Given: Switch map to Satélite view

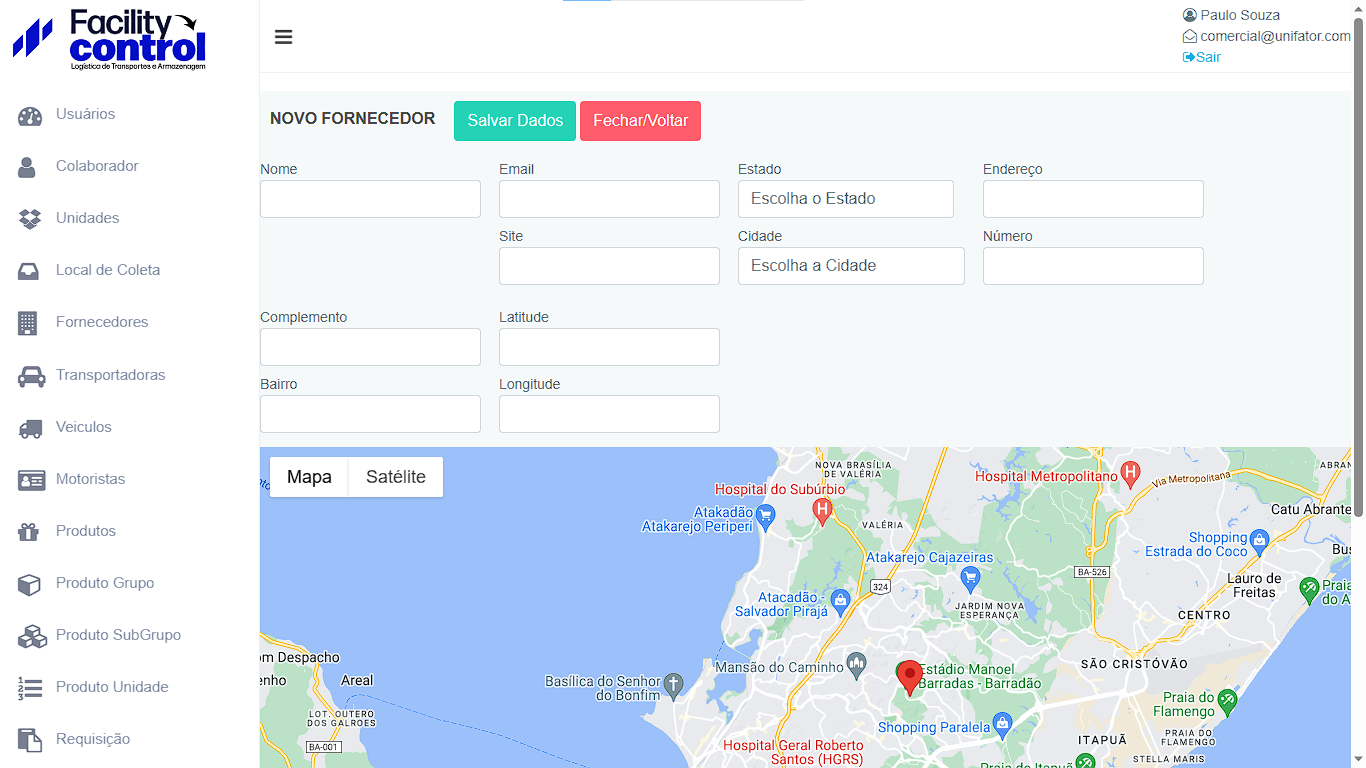Looking at the screenshot, I should 395,477.
